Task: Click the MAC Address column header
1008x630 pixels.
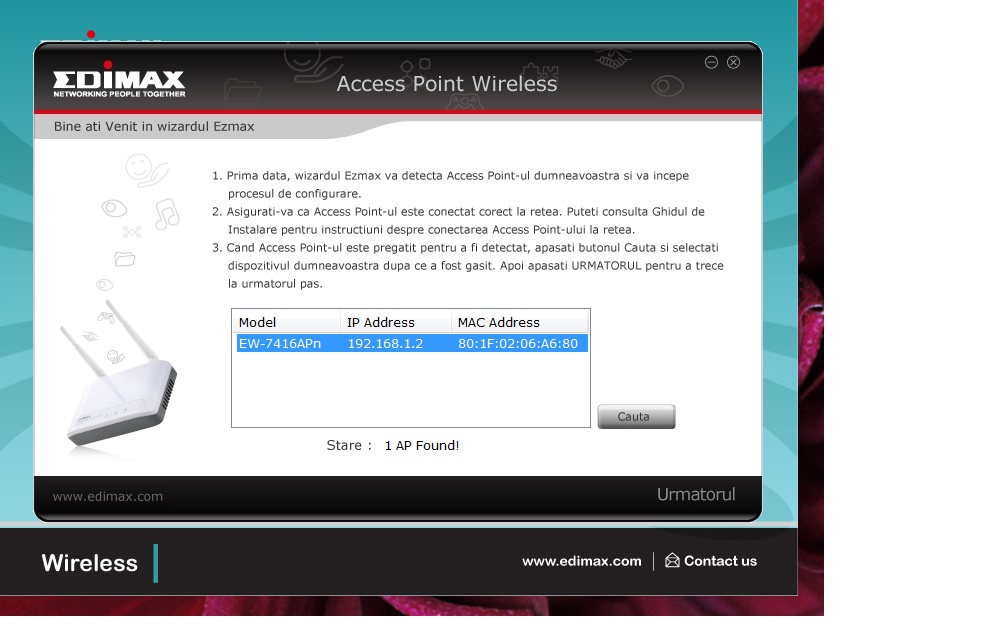Action: point(518,322)
